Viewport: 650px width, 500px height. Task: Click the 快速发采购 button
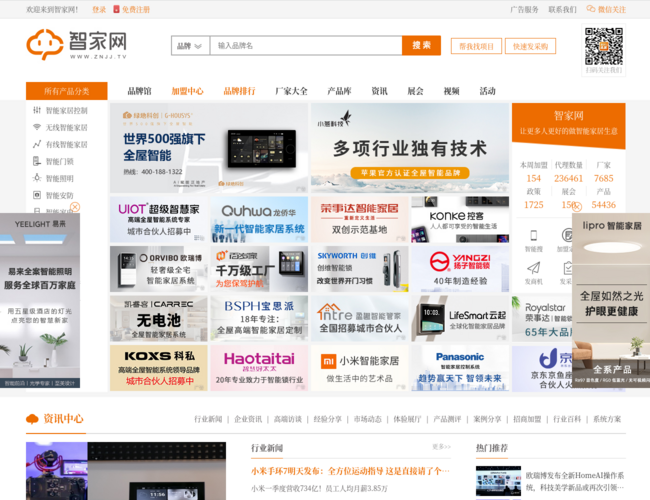click(530, 46)
